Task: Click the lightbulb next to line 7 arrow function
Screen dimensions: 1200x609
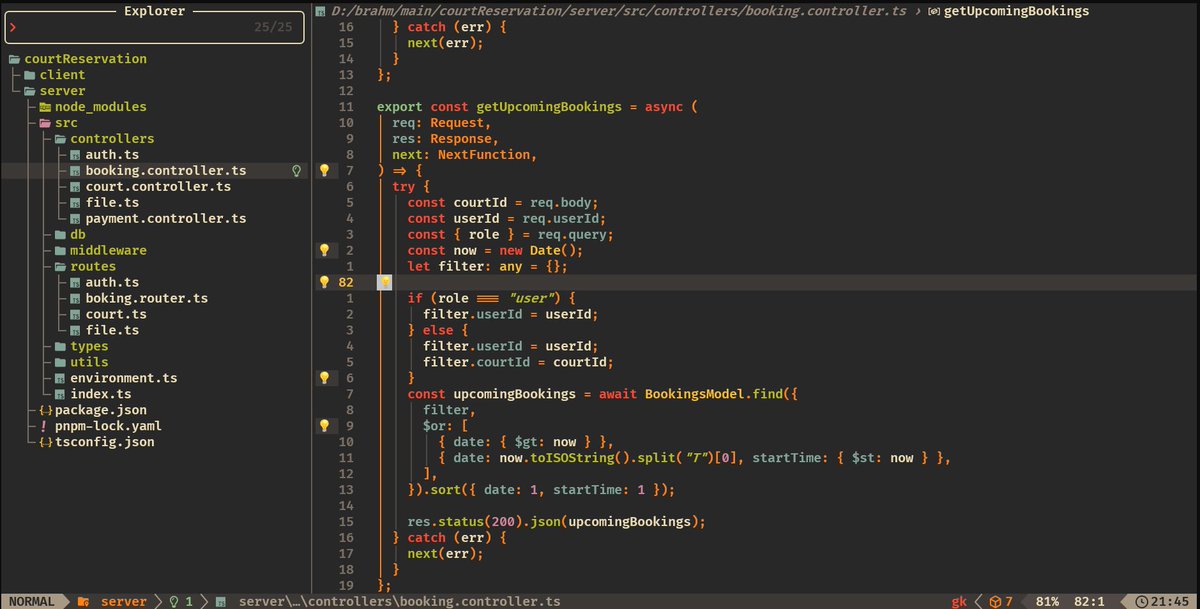Action: click(324, 171)
